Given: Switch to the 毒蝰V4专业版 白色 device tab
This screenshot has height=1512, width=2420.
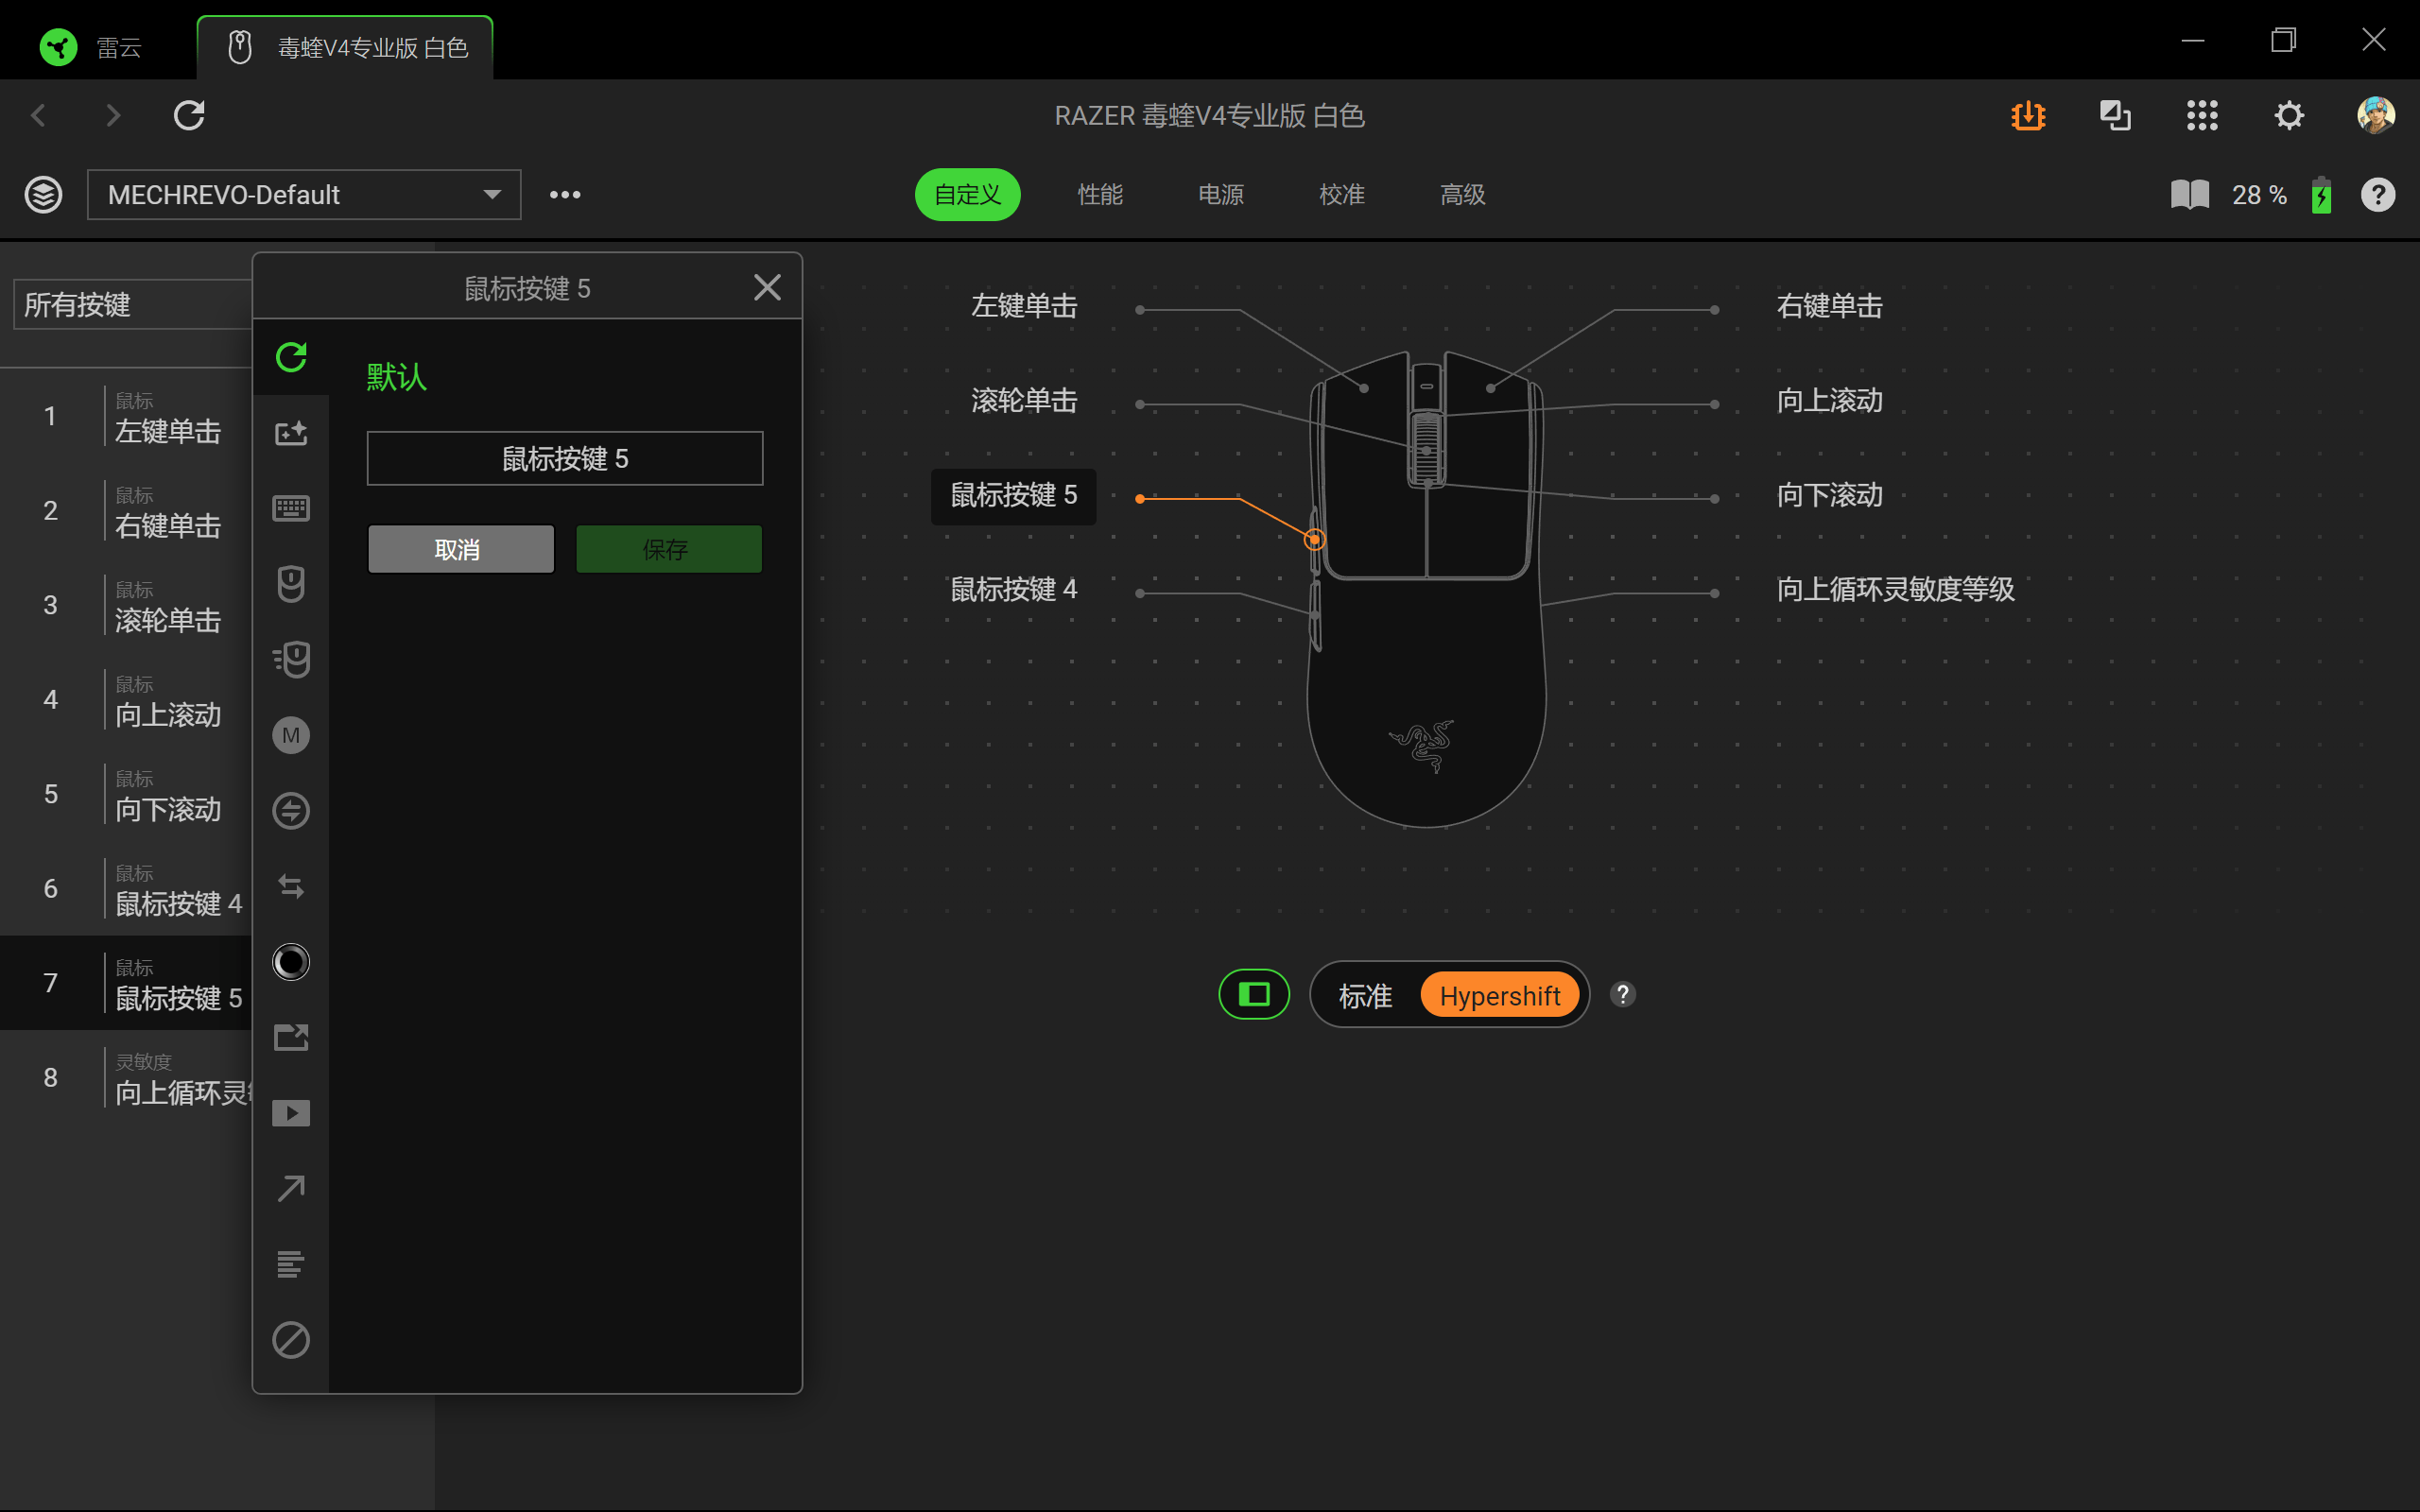Looking at the screenshot, I should click(x=346, y=47).
